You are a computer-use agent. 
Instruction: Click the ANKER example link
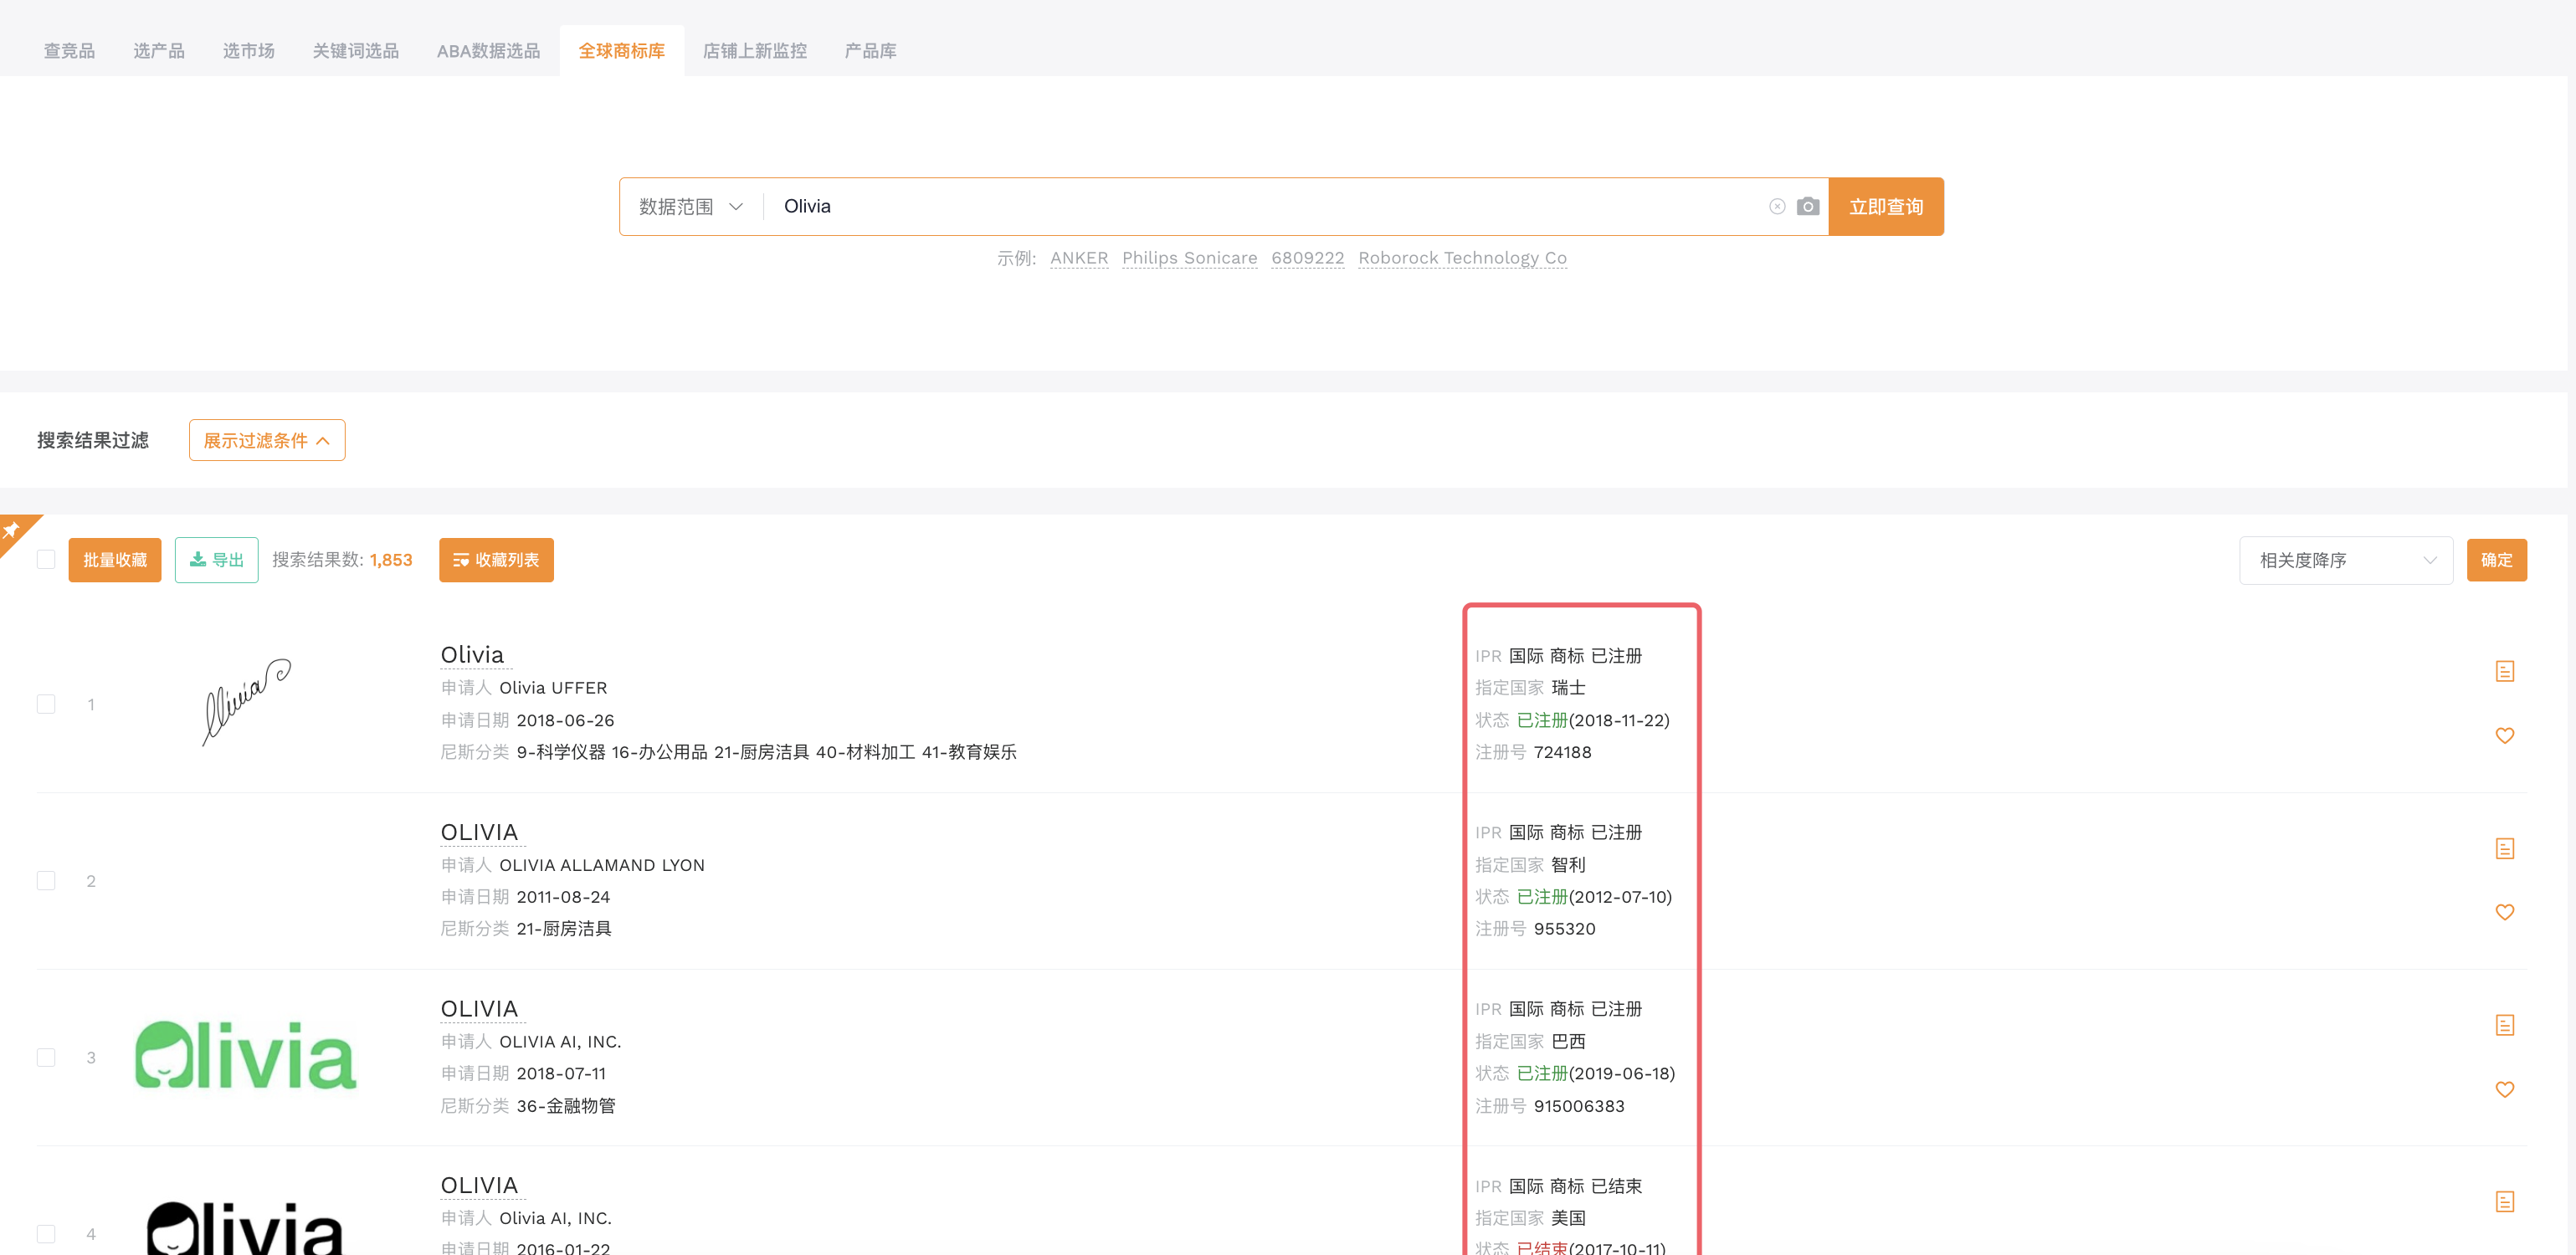pyautogui.click(x=1079, y=258)
